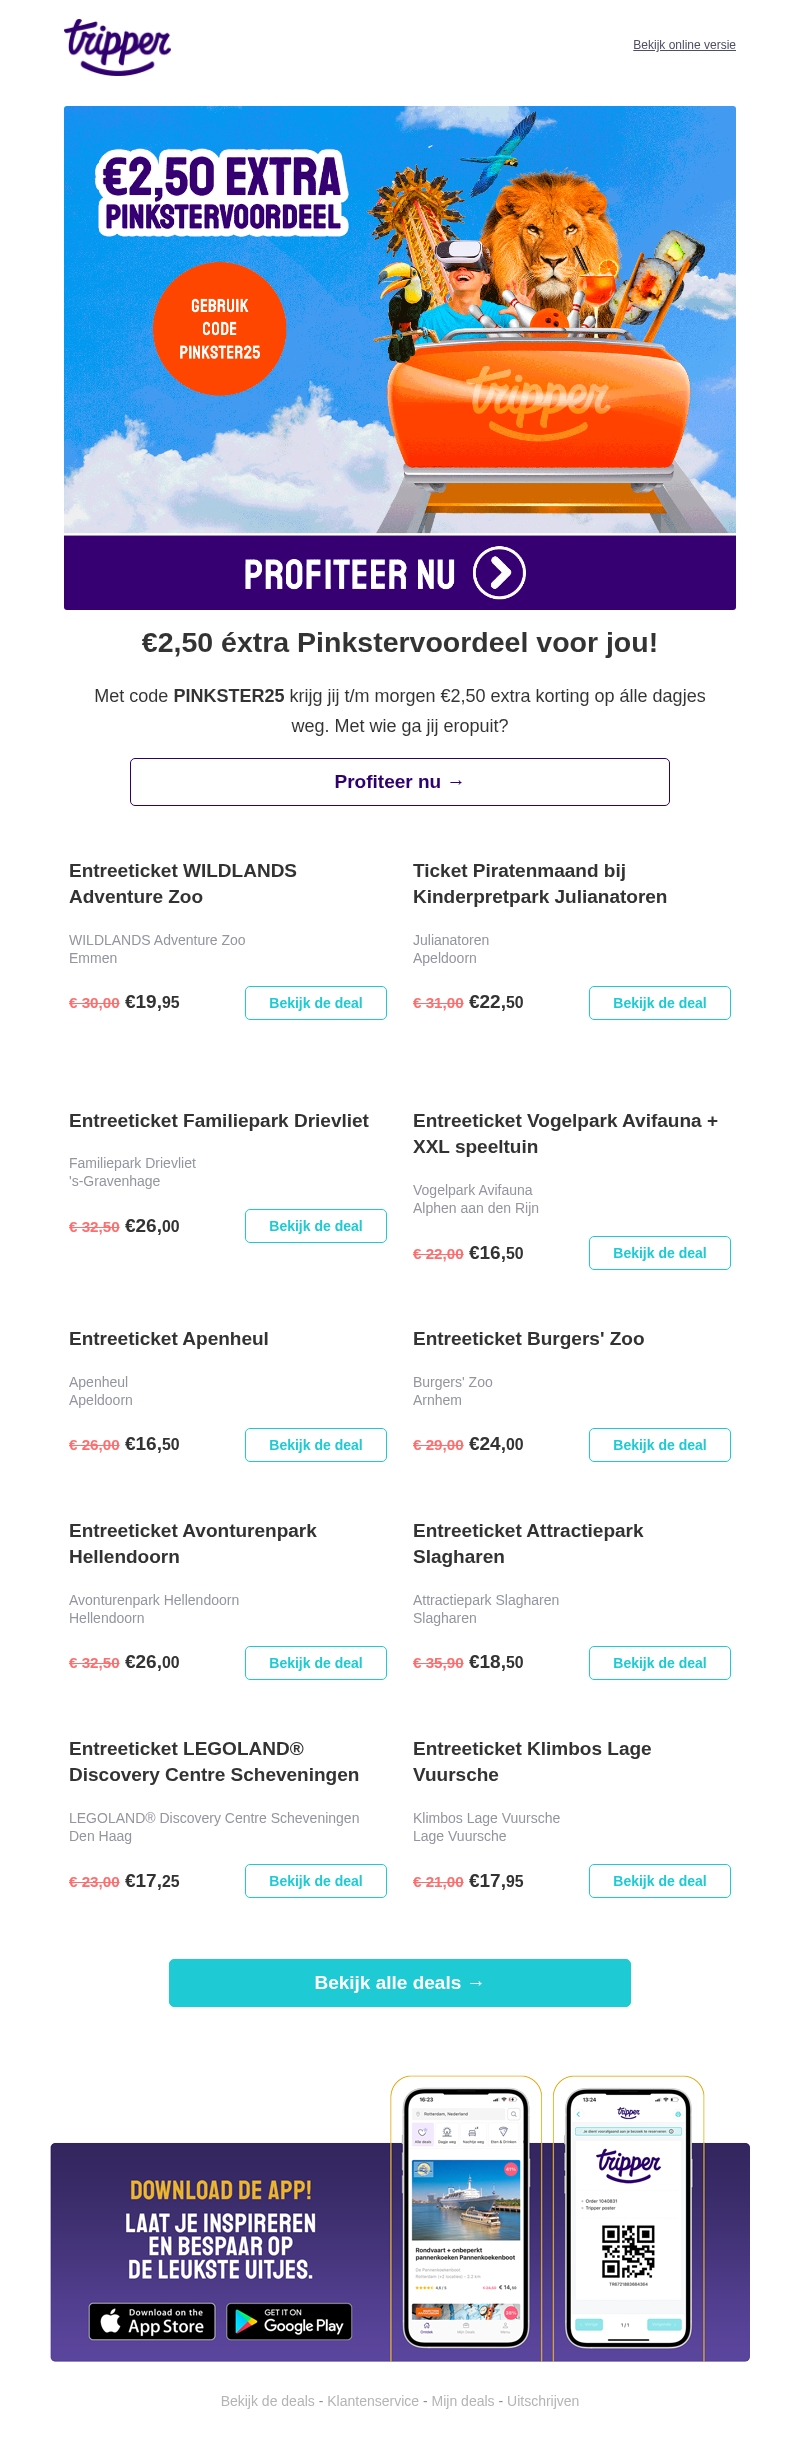Click the QR code phone screenshot
This screenshot has height=2440, width=800.
coord(629,2216)
